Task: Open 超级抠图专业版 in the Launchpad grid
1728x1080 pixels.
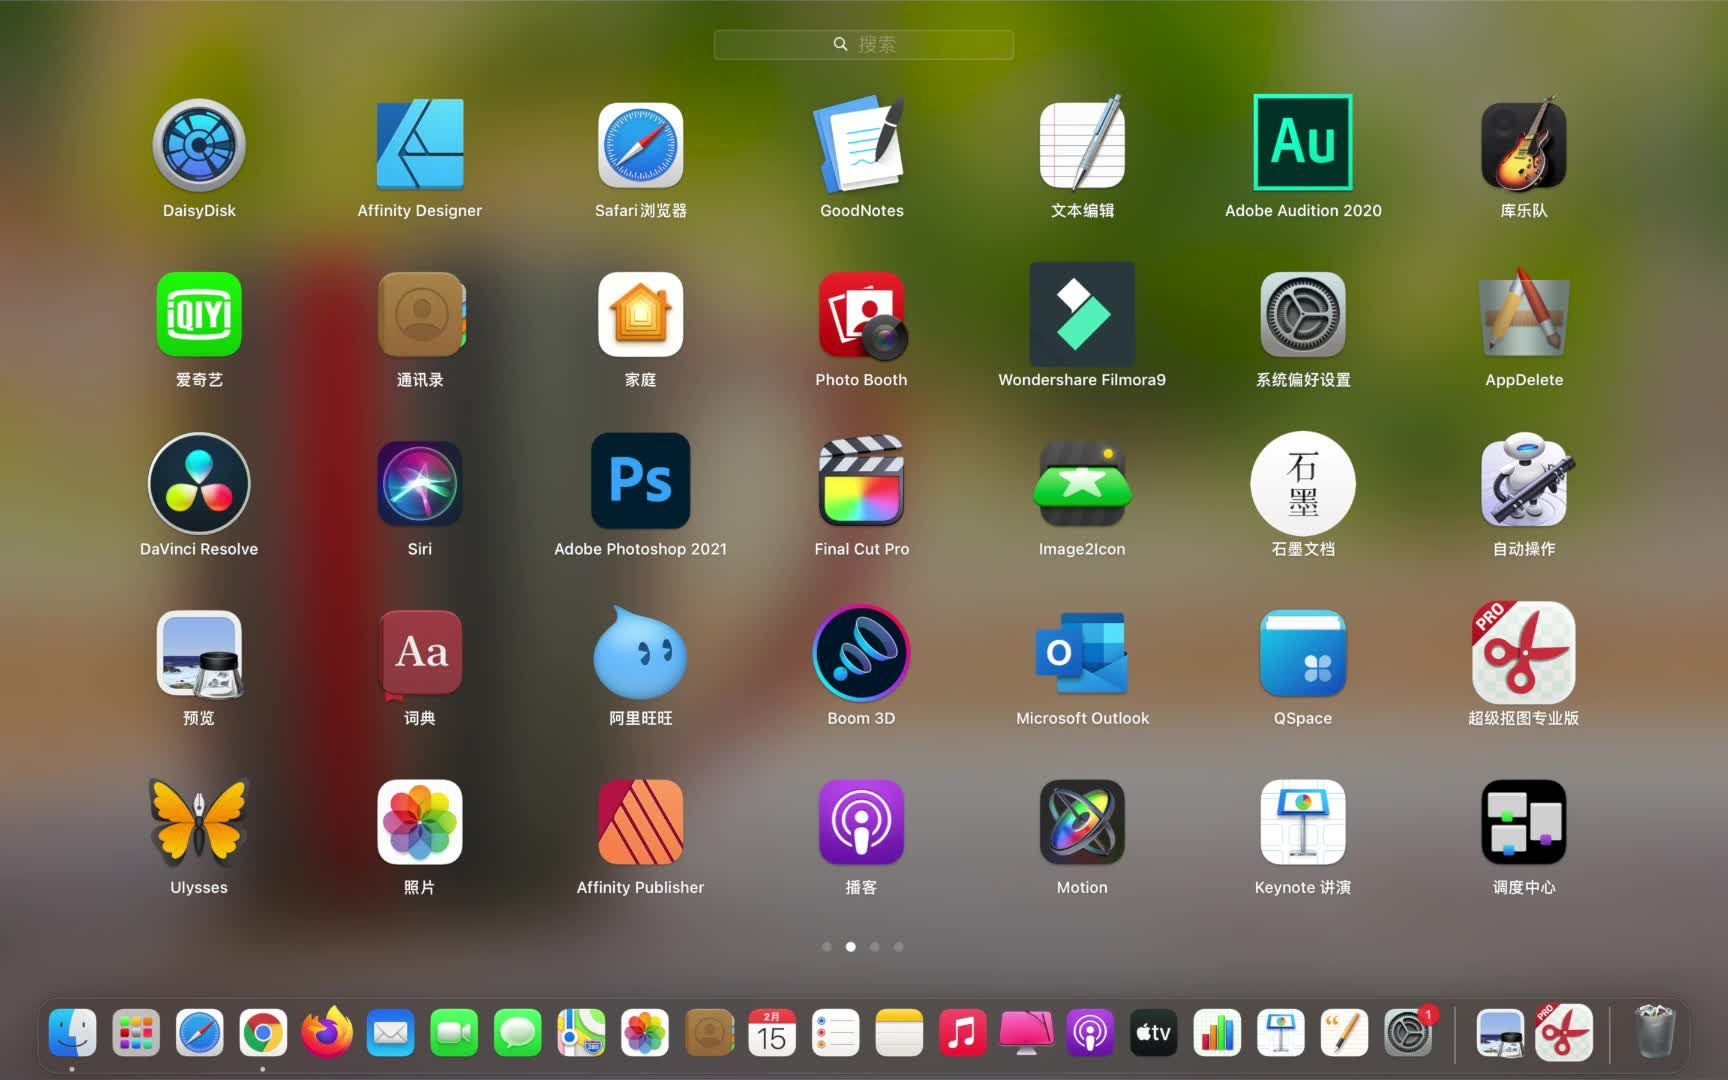Action: tap(1524, 652)
